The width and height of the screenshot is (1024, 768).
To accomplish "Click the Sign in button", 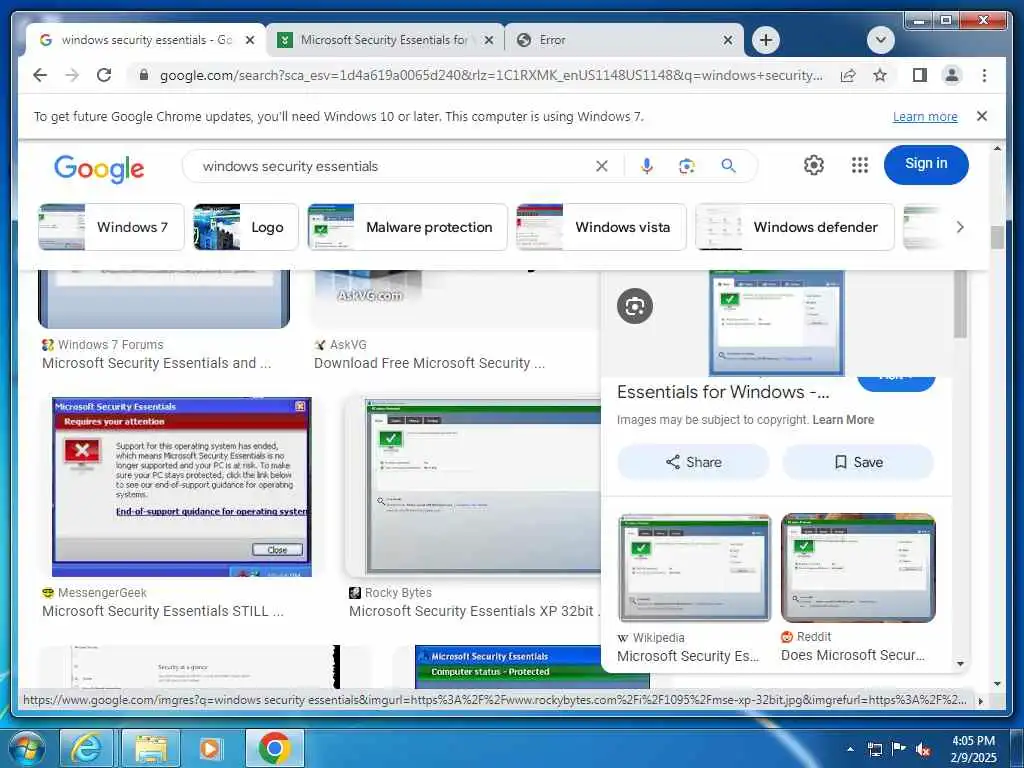I will pos(926,165).
